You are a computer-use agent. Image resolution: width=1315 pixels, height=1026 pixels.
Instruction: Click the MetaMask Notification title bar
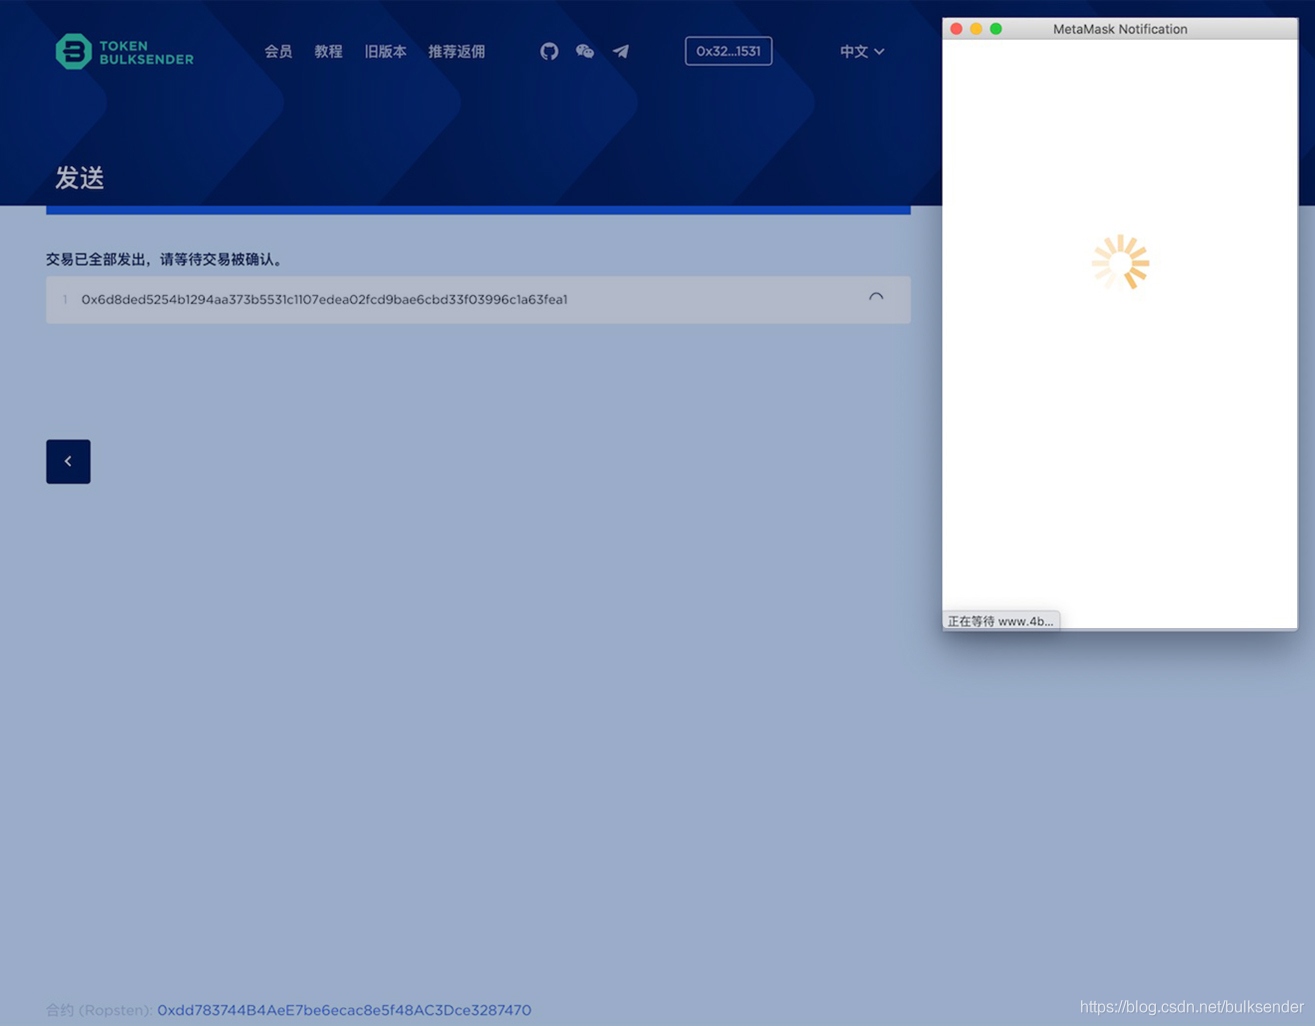pos(1120,29)
